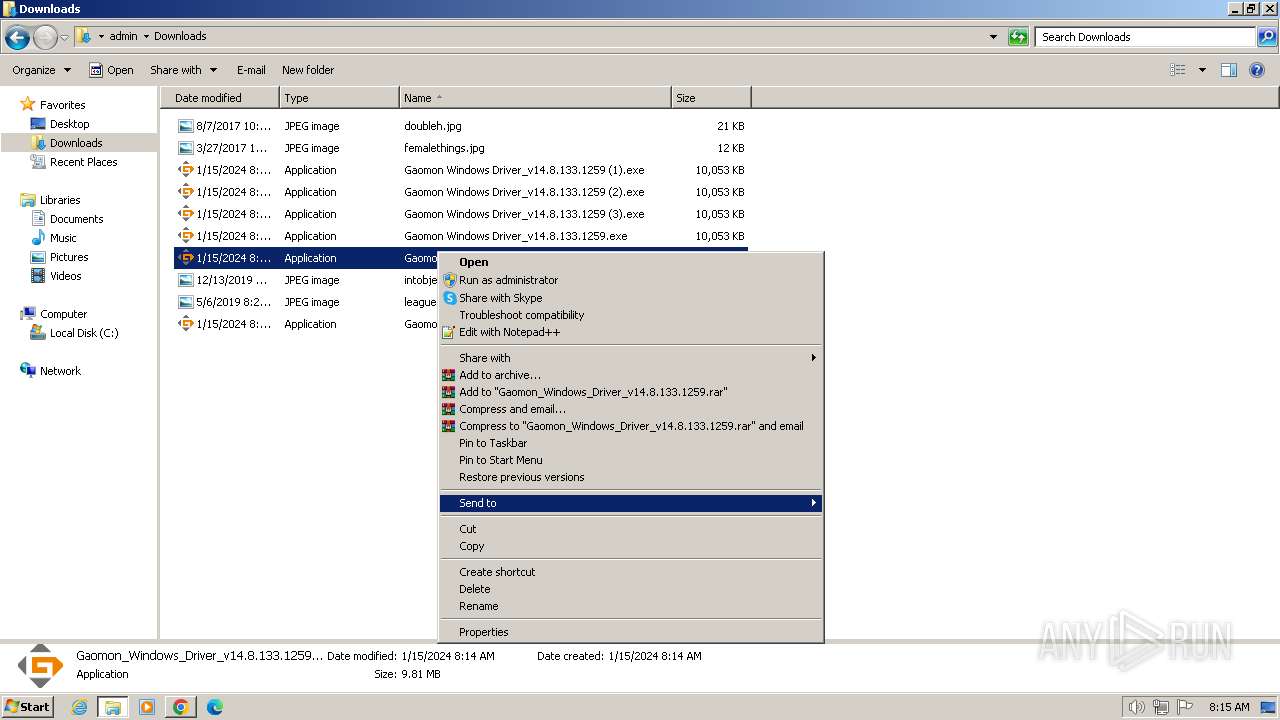Screen dimensions: 1280x720
Task: Choose Run as administrator
Action: pos(630,280)
